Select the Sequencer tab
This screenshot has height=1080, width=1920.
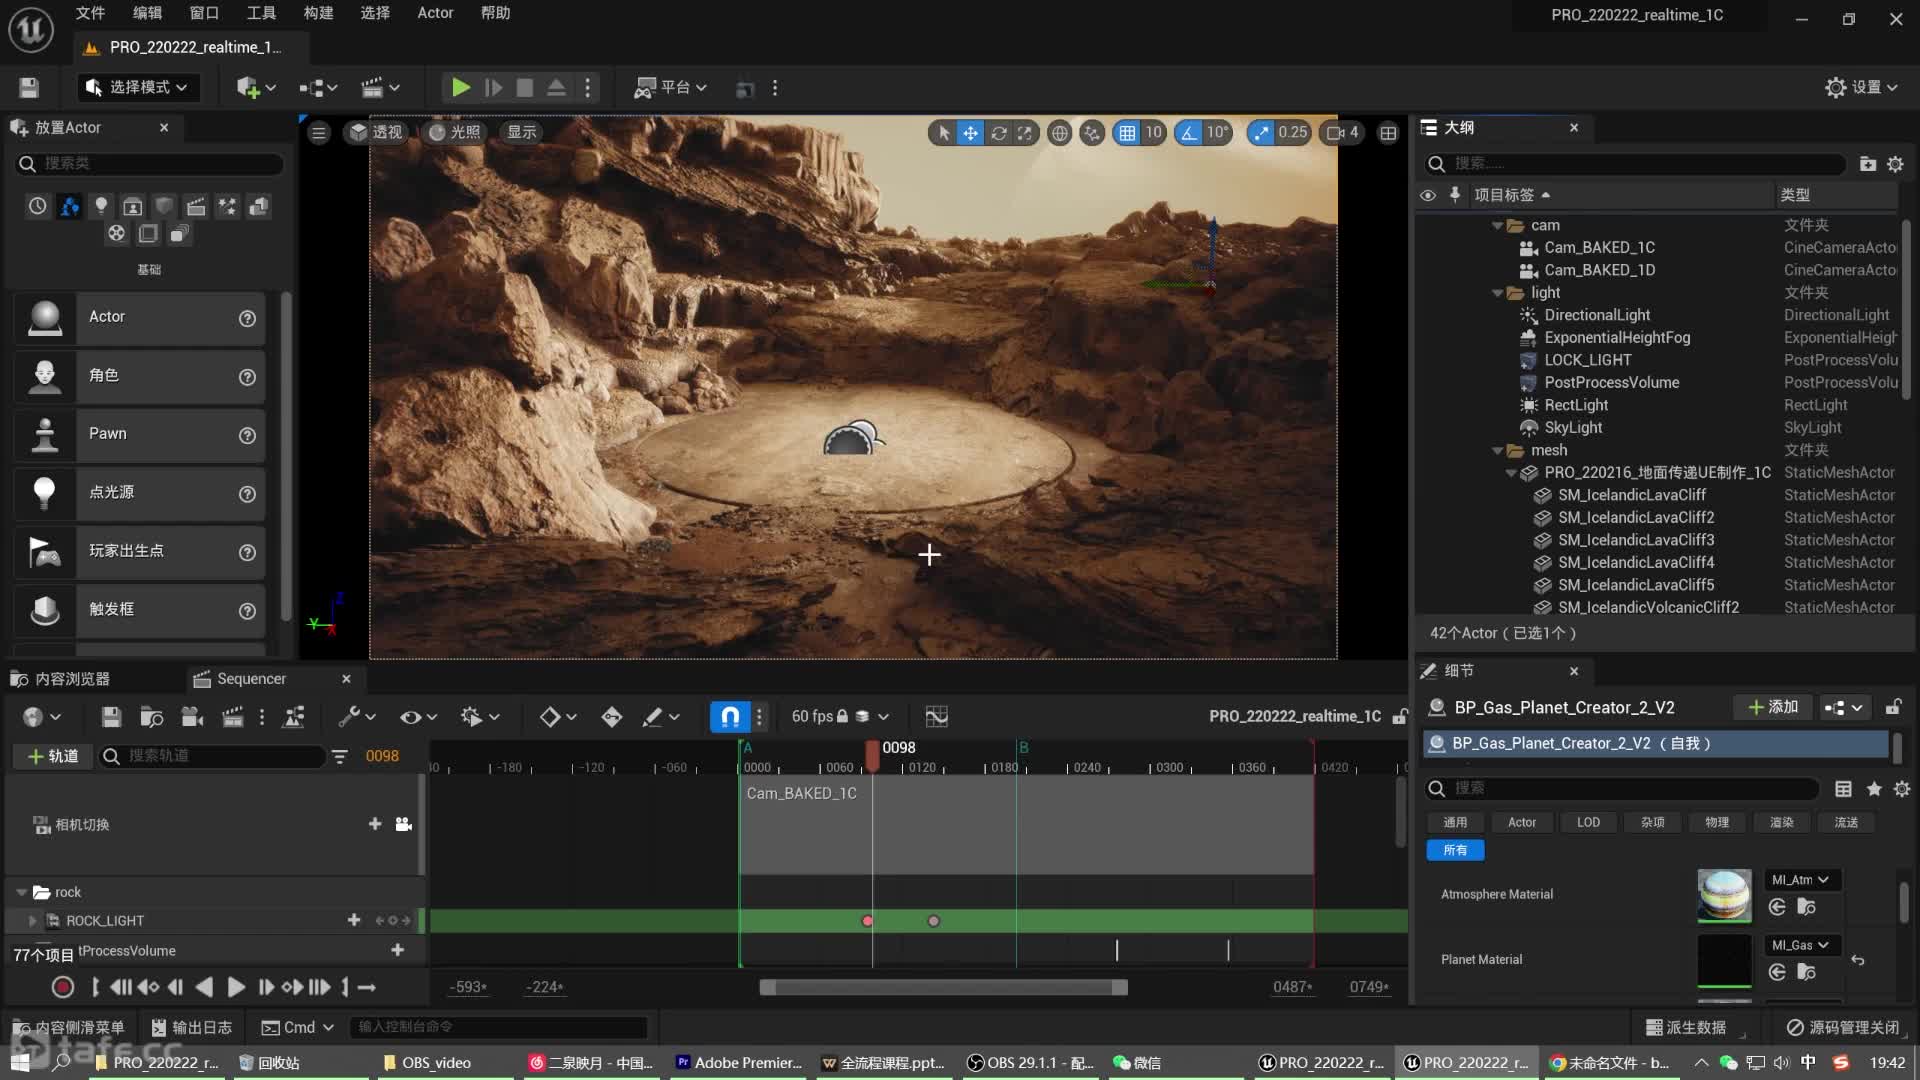[x=251, y=679]
